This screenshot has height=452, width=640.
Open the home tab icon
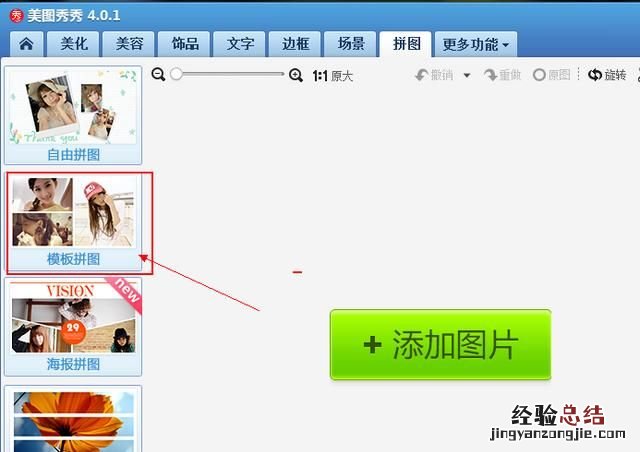coord(26,44)
